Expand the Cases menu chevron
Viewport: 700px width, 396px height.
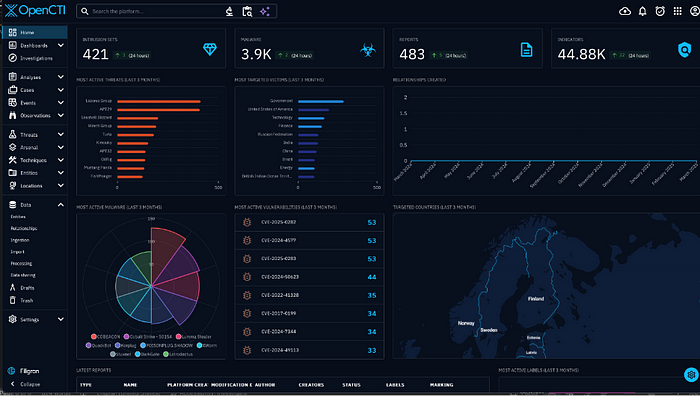pos(61,90)
